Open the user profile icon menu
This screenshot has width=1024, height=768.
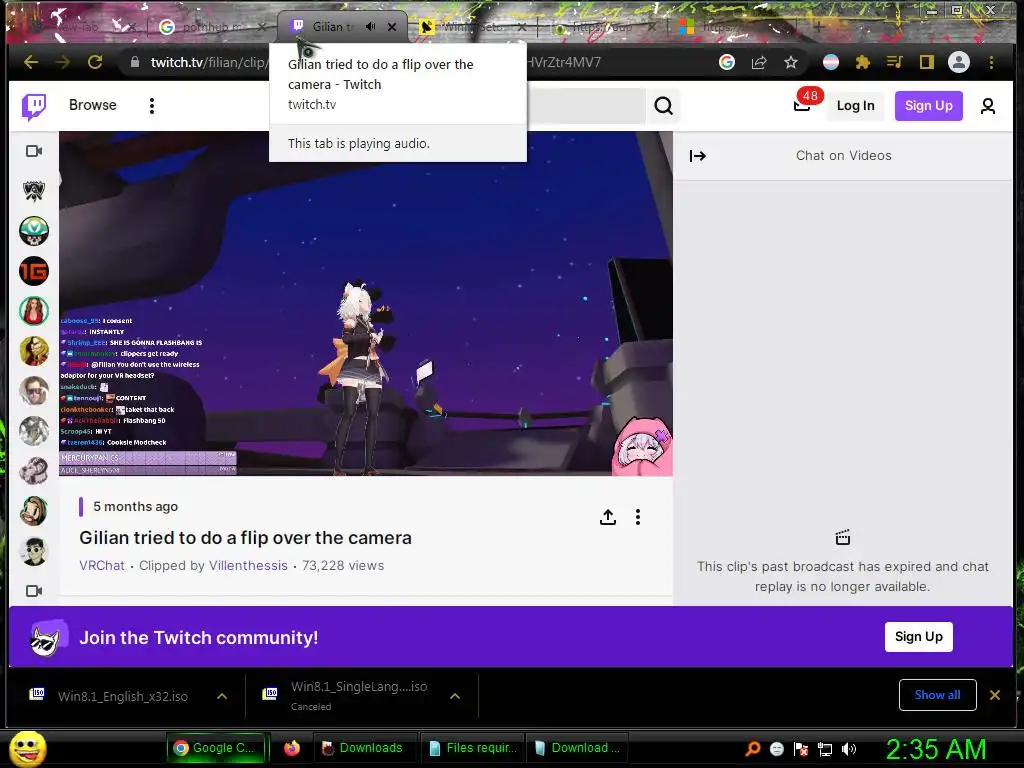pos(988,106)
